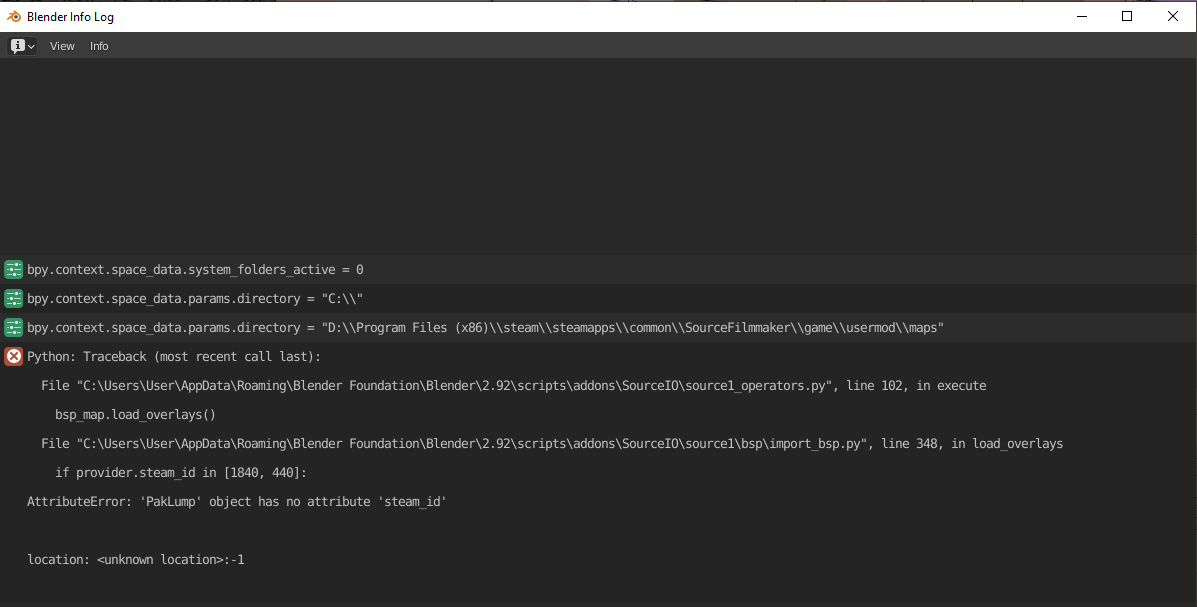The height and width of the screenshot is (607, 1197).
Task: Open the View menu
Action: coord(61,45)
